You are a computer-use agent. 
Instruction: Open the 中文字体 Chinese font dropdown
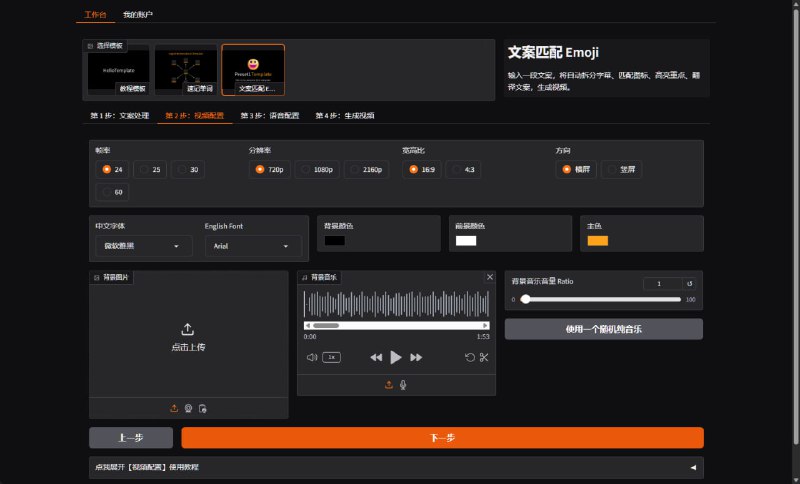(144, 246)
